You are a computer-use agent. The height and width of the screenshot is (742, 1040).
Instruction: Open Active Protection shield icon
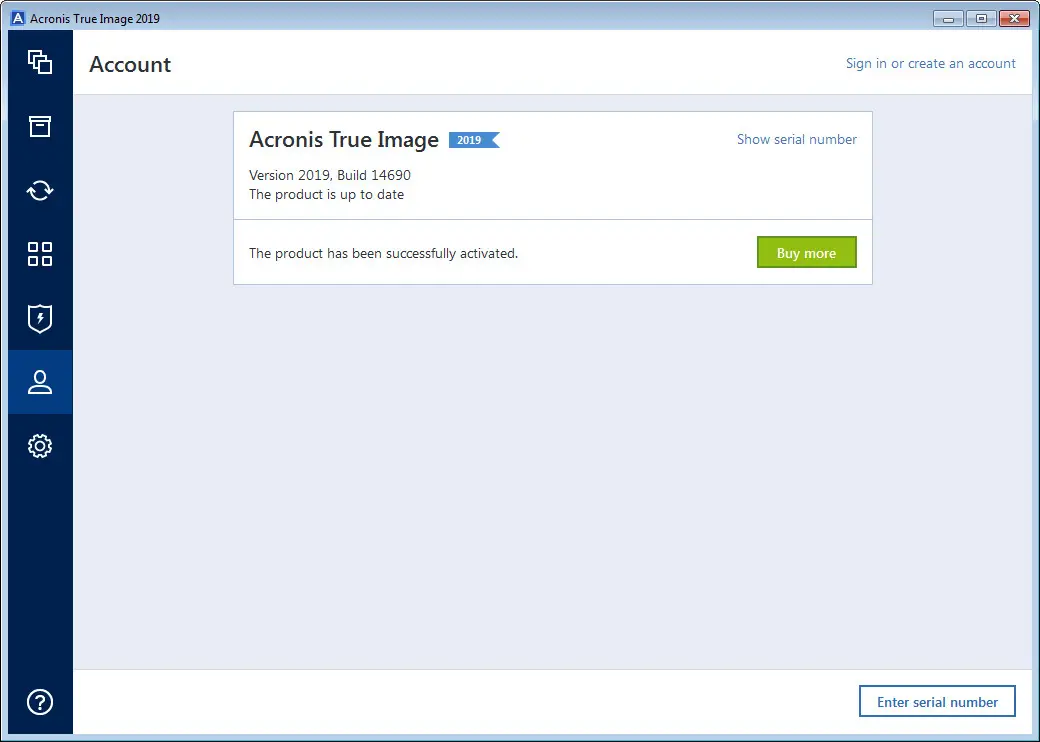[40, 318]
